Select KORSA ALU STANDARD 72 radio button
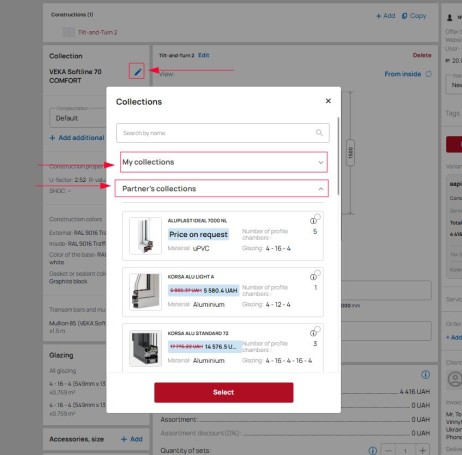 click(318, 329)
